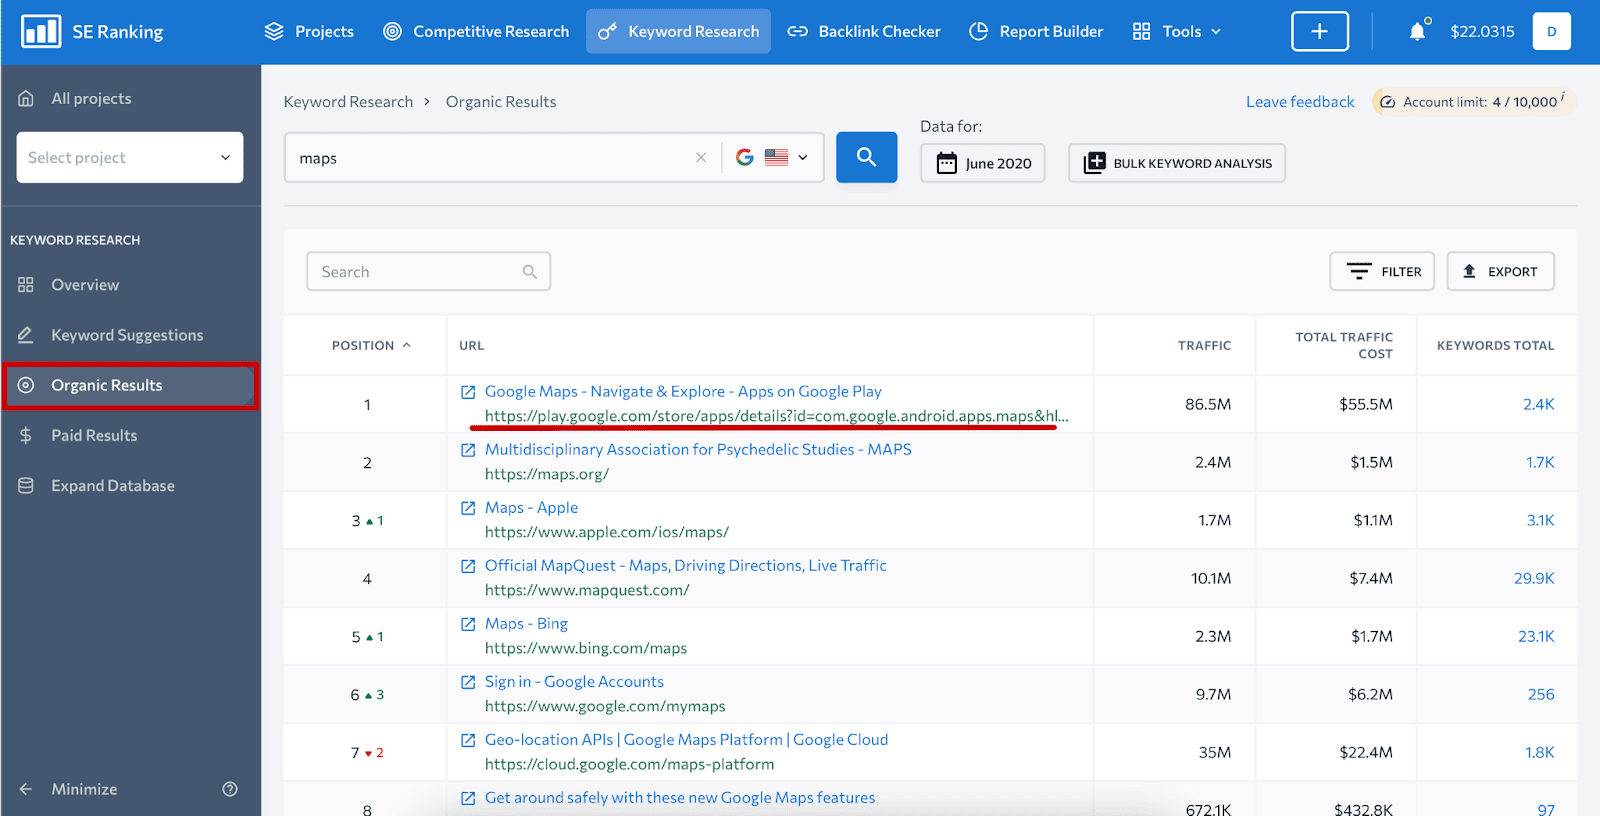This screenshot has width=1600, height=816.
Task: Click 2.4K keywords total link
Action: (x=1538, y=404)
